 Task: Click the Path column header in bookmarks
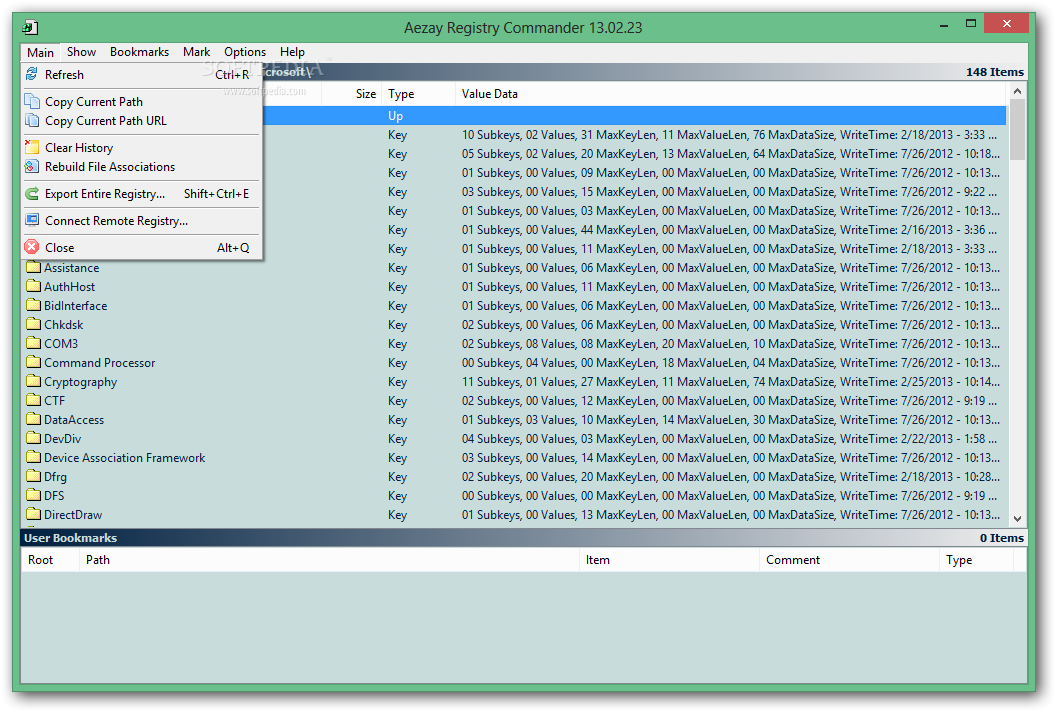click(x=329, y=560)
